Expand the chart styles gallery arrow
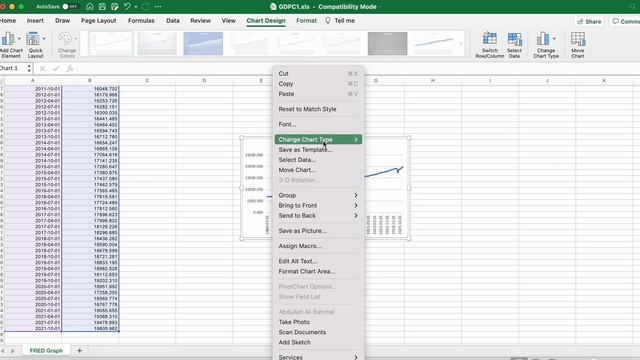This screenshot has height=360, width=640. (461, 43)
